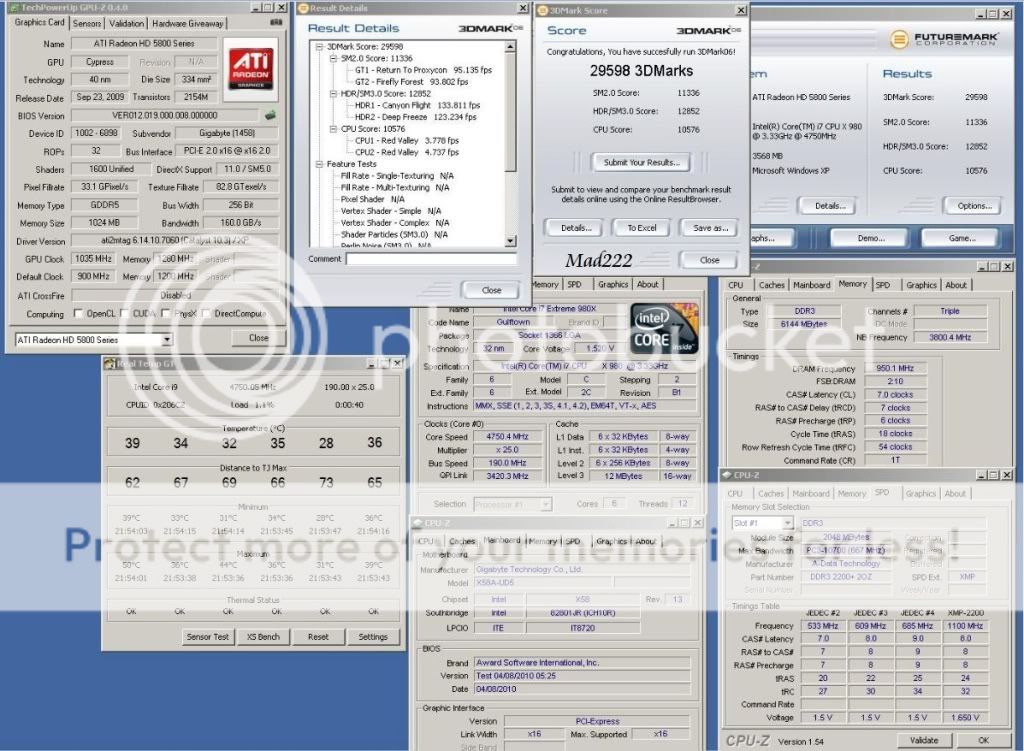Close the GPU-Z window with Close button

pyautogui.click(x=259, y=338)
